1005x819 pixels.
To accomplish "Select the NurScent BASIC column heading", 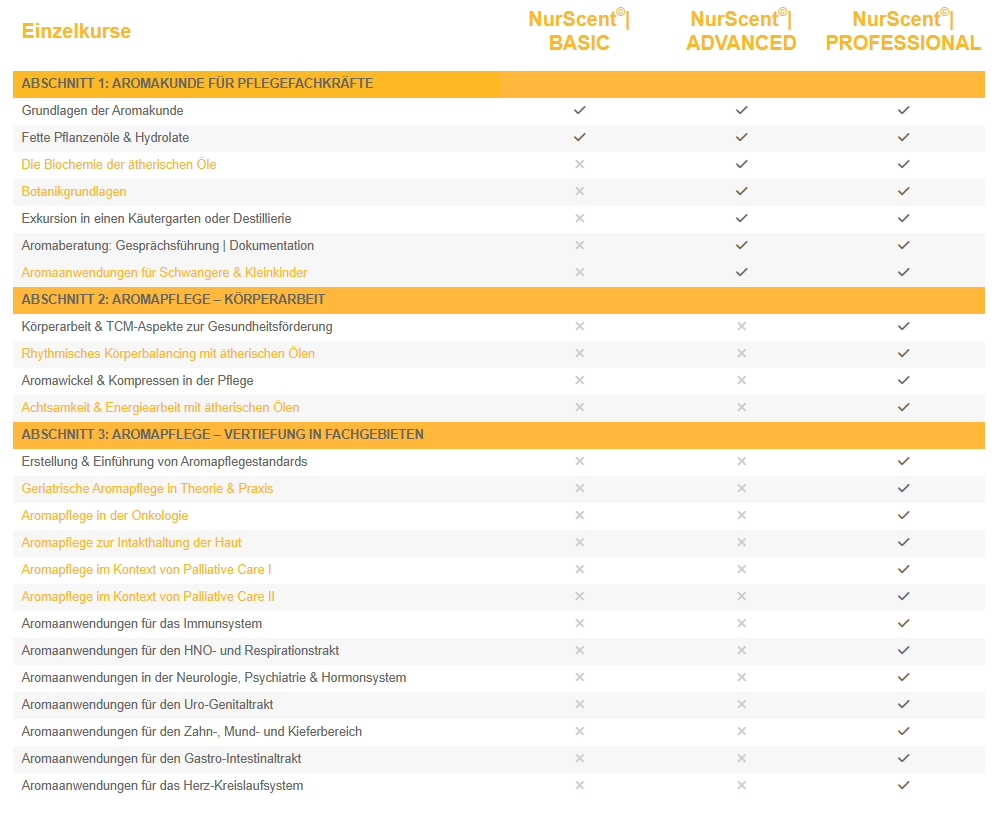I will point(579,30).
